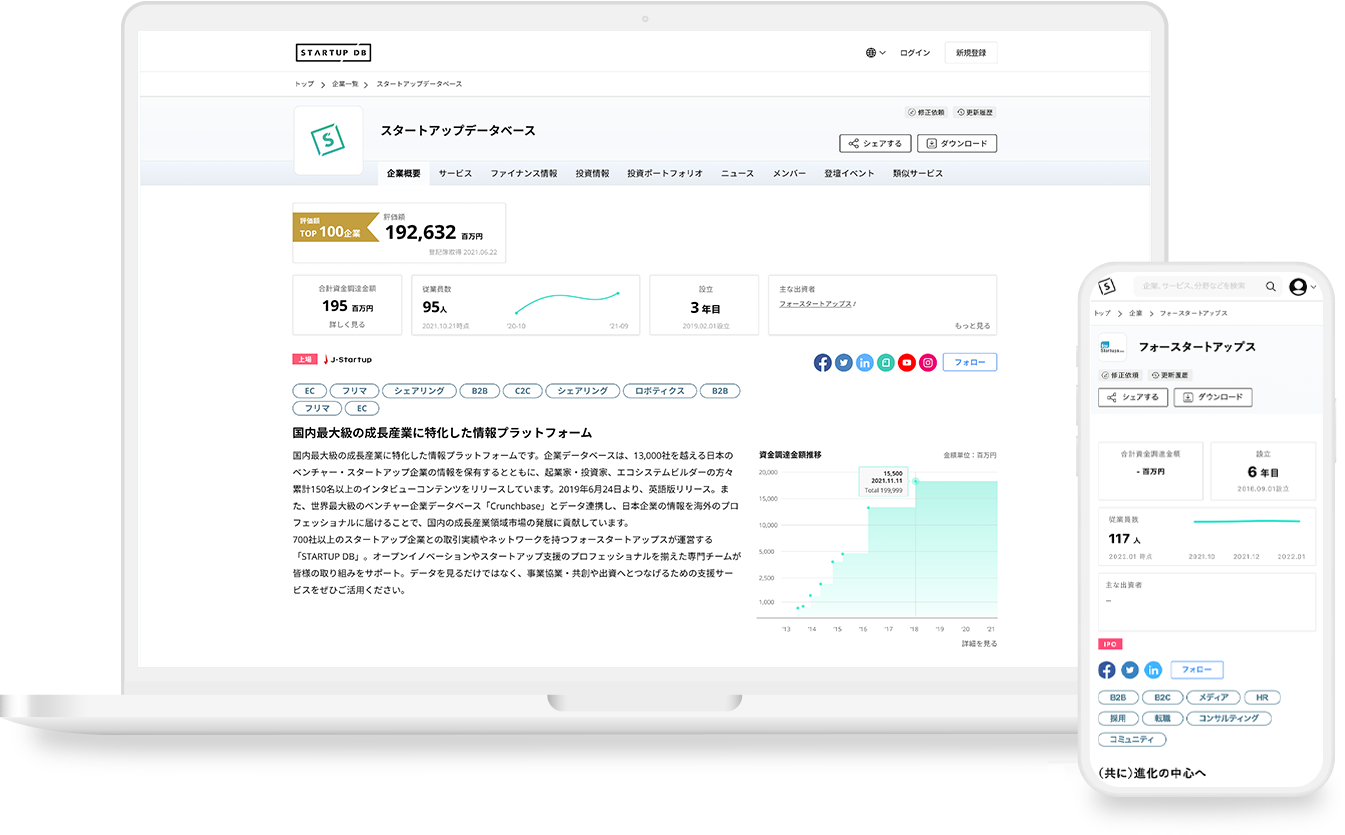Open フォースタートアップス investor link
1345x835 pixels.
[816, 303]
